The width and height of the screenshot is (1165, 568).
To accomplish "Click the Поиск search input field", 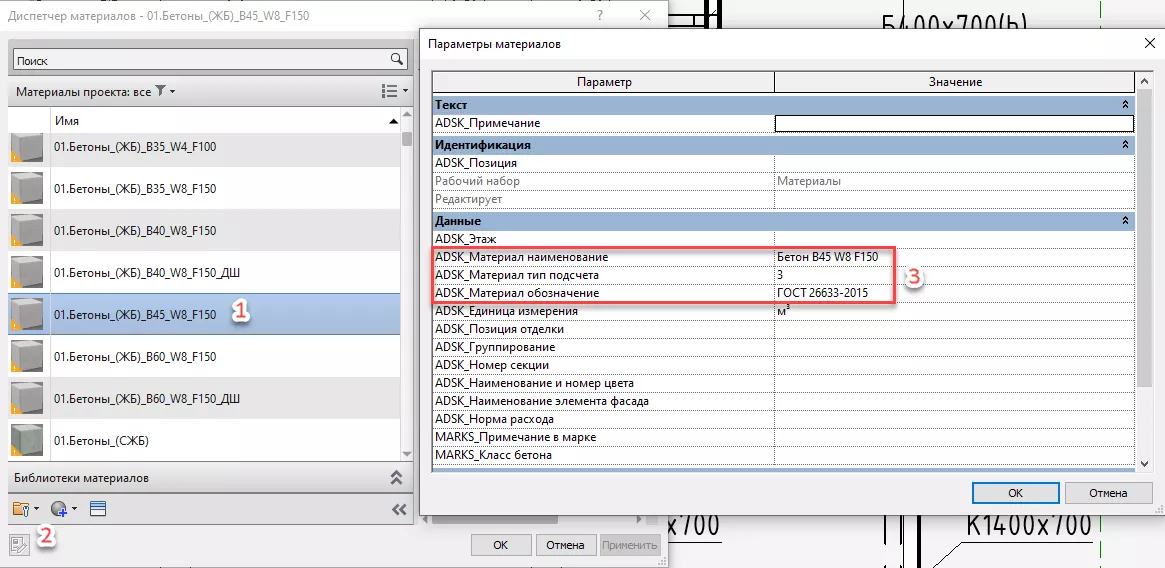I will pos(200,60).
